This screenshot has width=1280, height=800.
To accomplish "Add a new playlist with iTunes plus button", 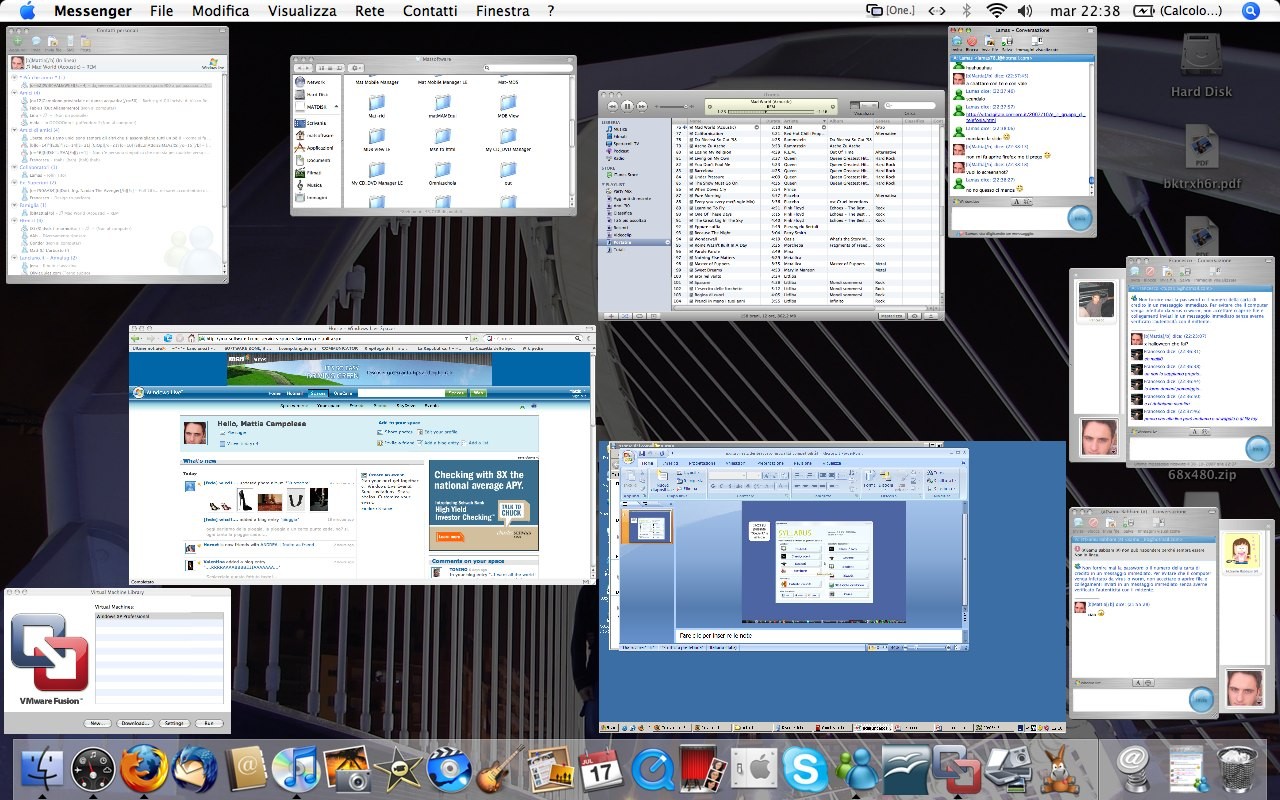I will tap(611, 316).
